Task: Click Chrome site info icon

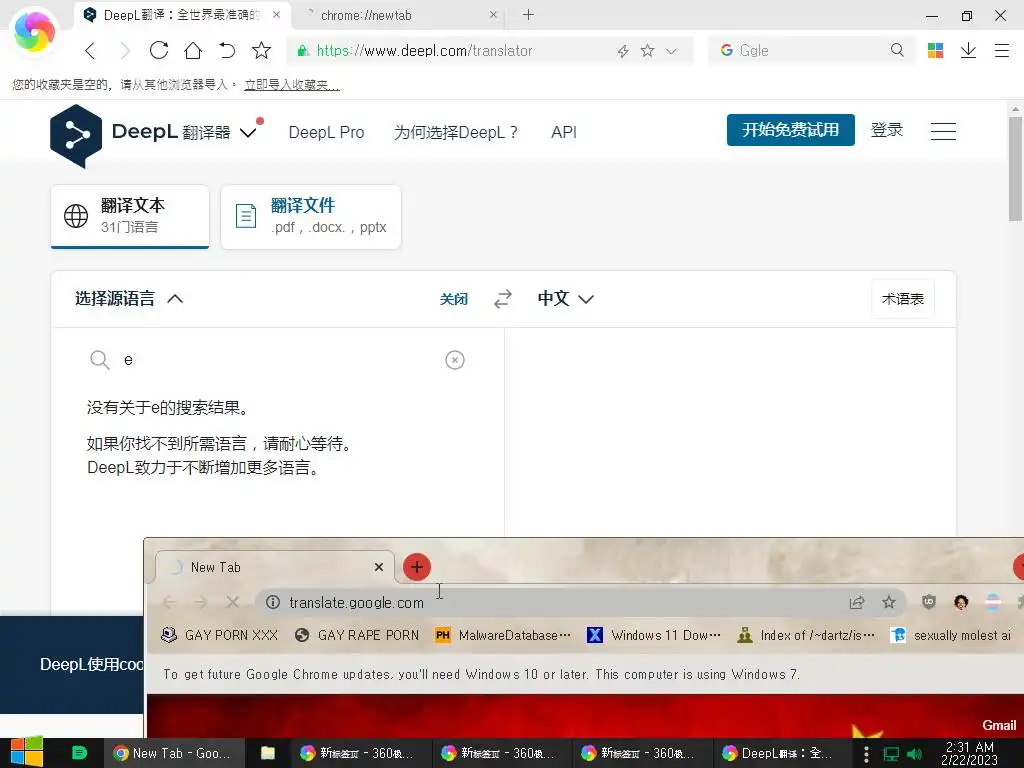Action: click(273, 602)
